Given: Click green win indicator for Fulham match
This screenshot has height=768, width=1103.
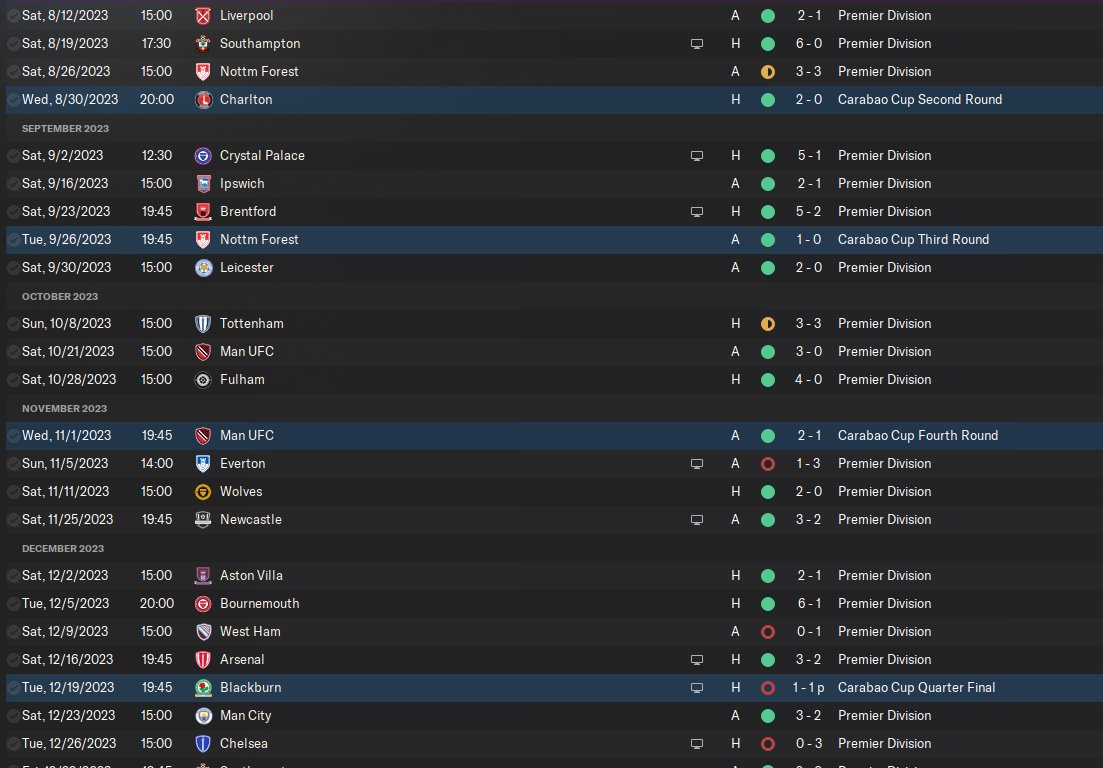Looking at the screenshot, I should 767,380.
